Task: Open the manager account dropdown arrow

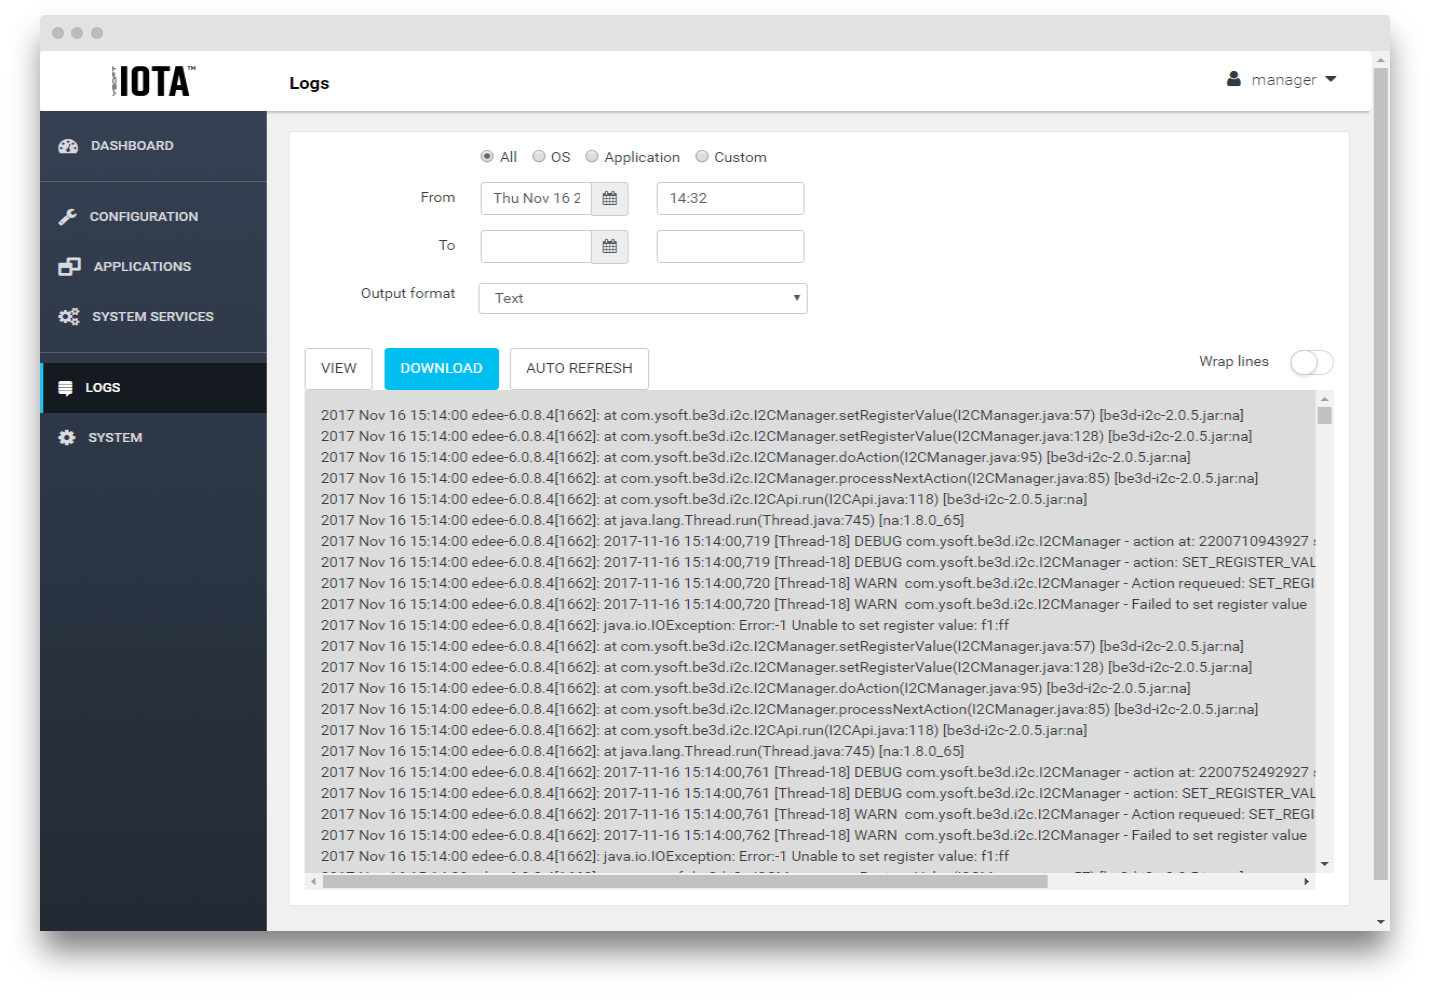Action: (1331, 79)
